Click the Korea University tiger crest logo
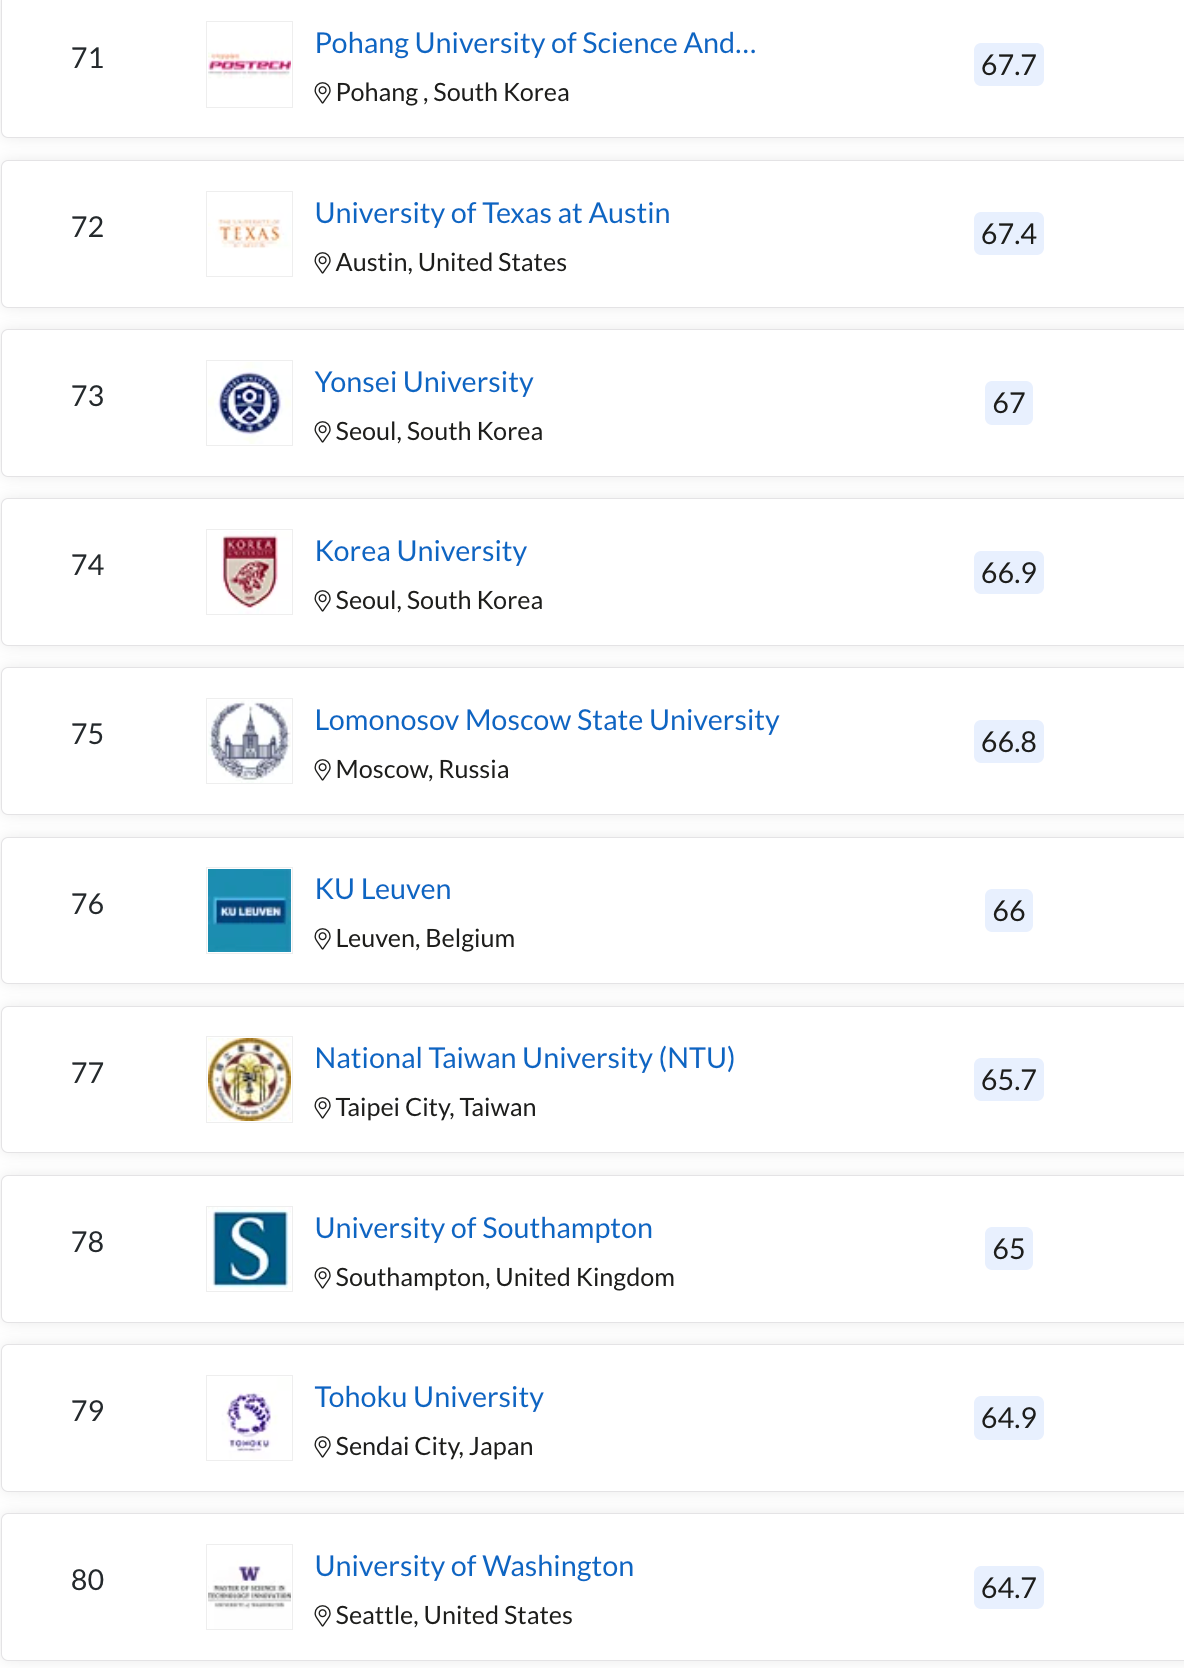Image resolution: width=1184 pixels, height=1668 pixels. click(x=249, y=572)
